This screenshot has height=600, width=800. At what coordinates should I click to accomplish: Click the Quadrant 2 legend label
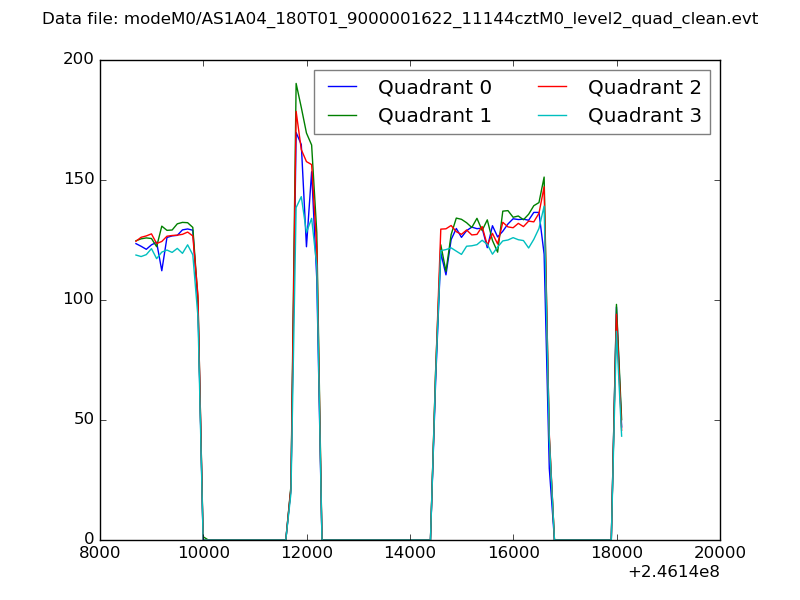[644, 88]
